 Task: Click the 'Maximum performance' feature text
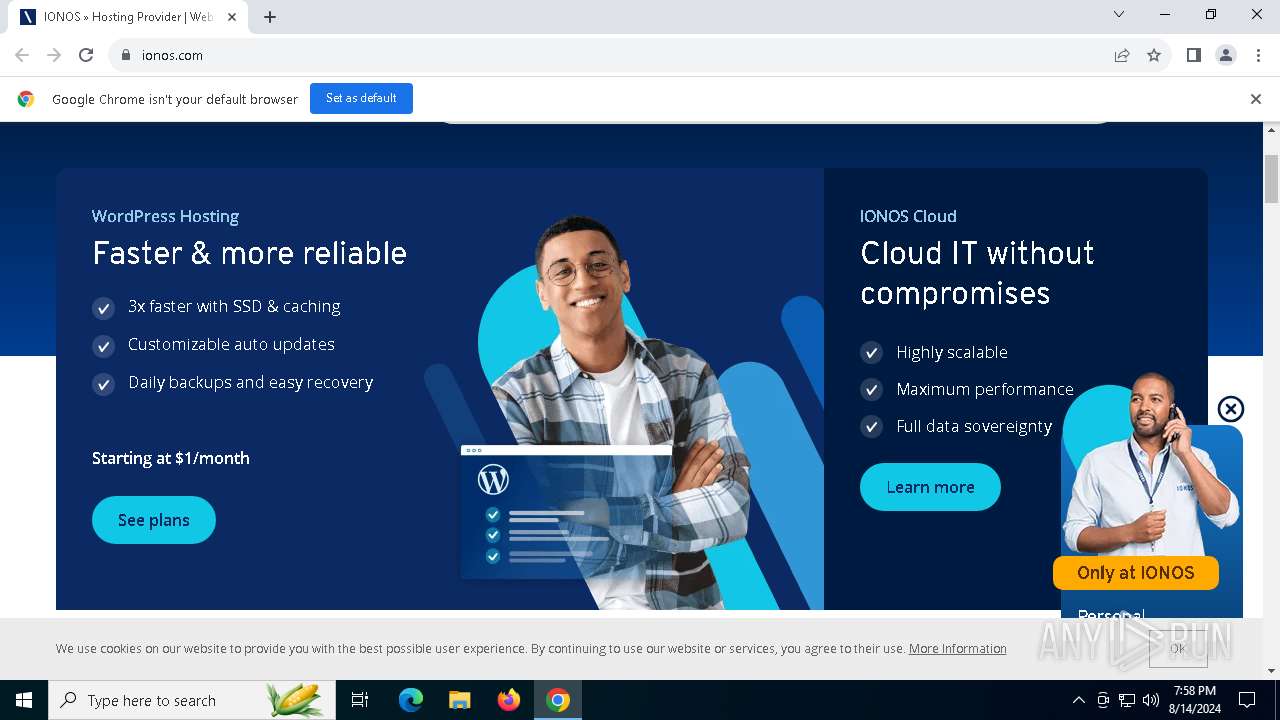[x=985, y=389]
